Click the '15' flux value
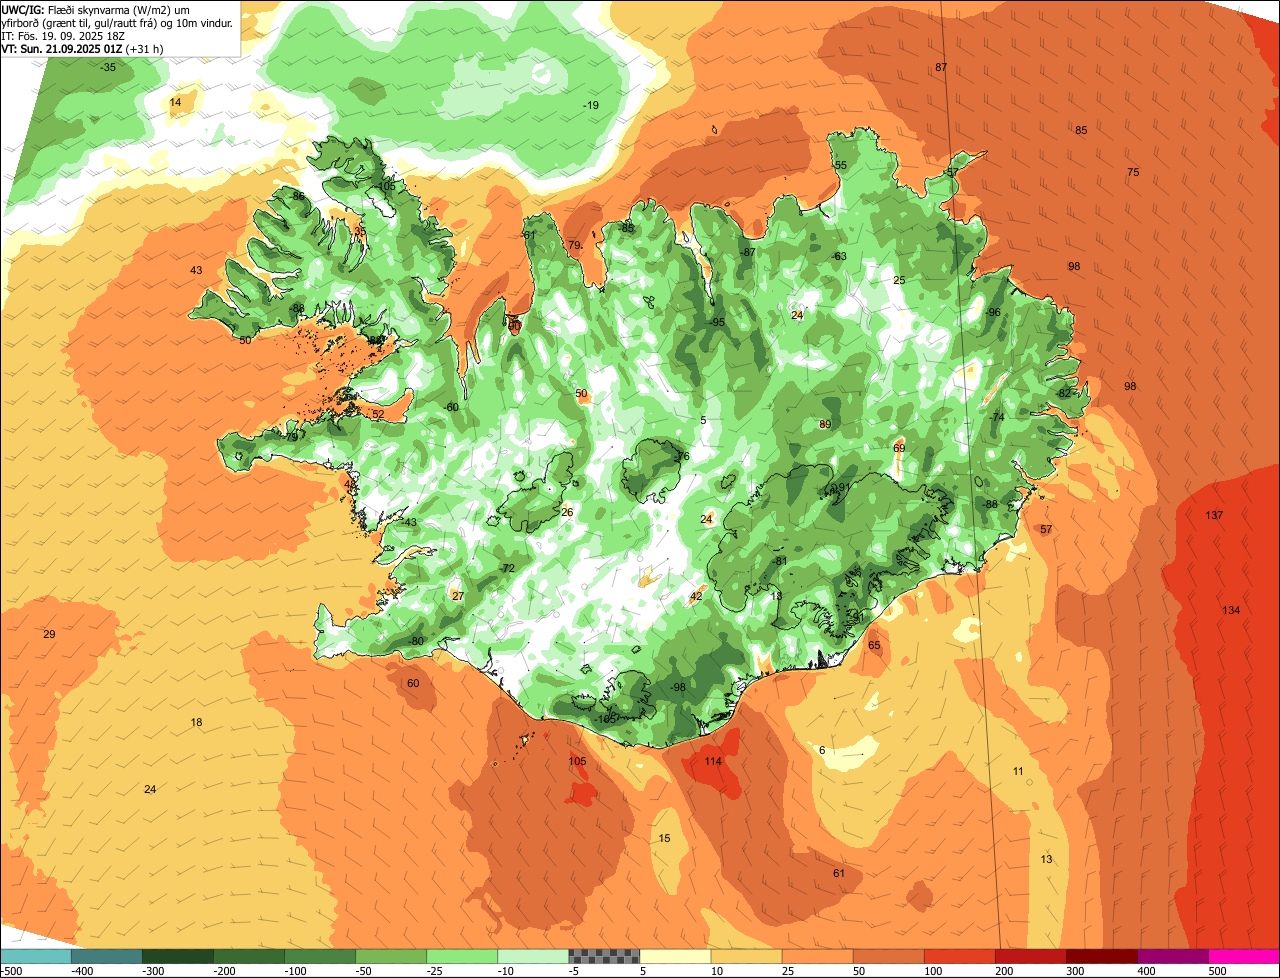This screenshot has width=1280, height=978. (665, 838)
